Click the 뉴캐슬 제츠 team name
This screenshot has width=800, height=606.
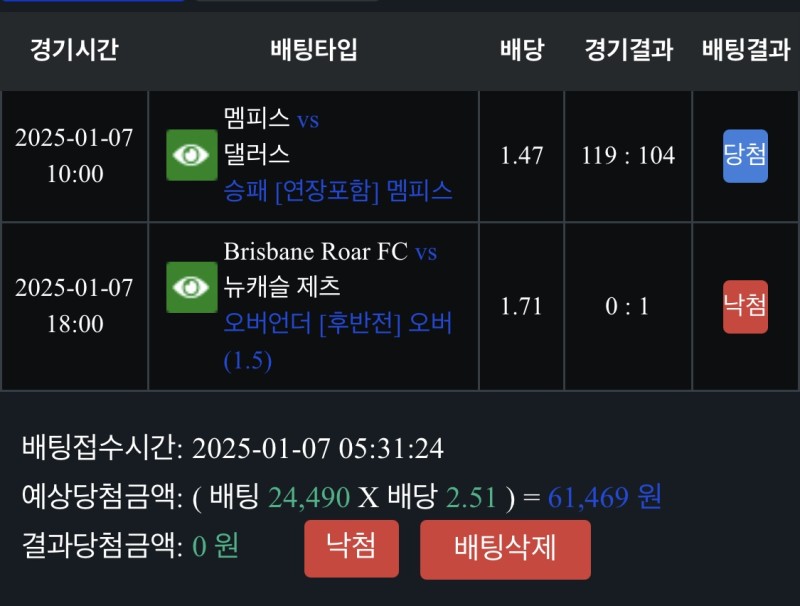282,287
